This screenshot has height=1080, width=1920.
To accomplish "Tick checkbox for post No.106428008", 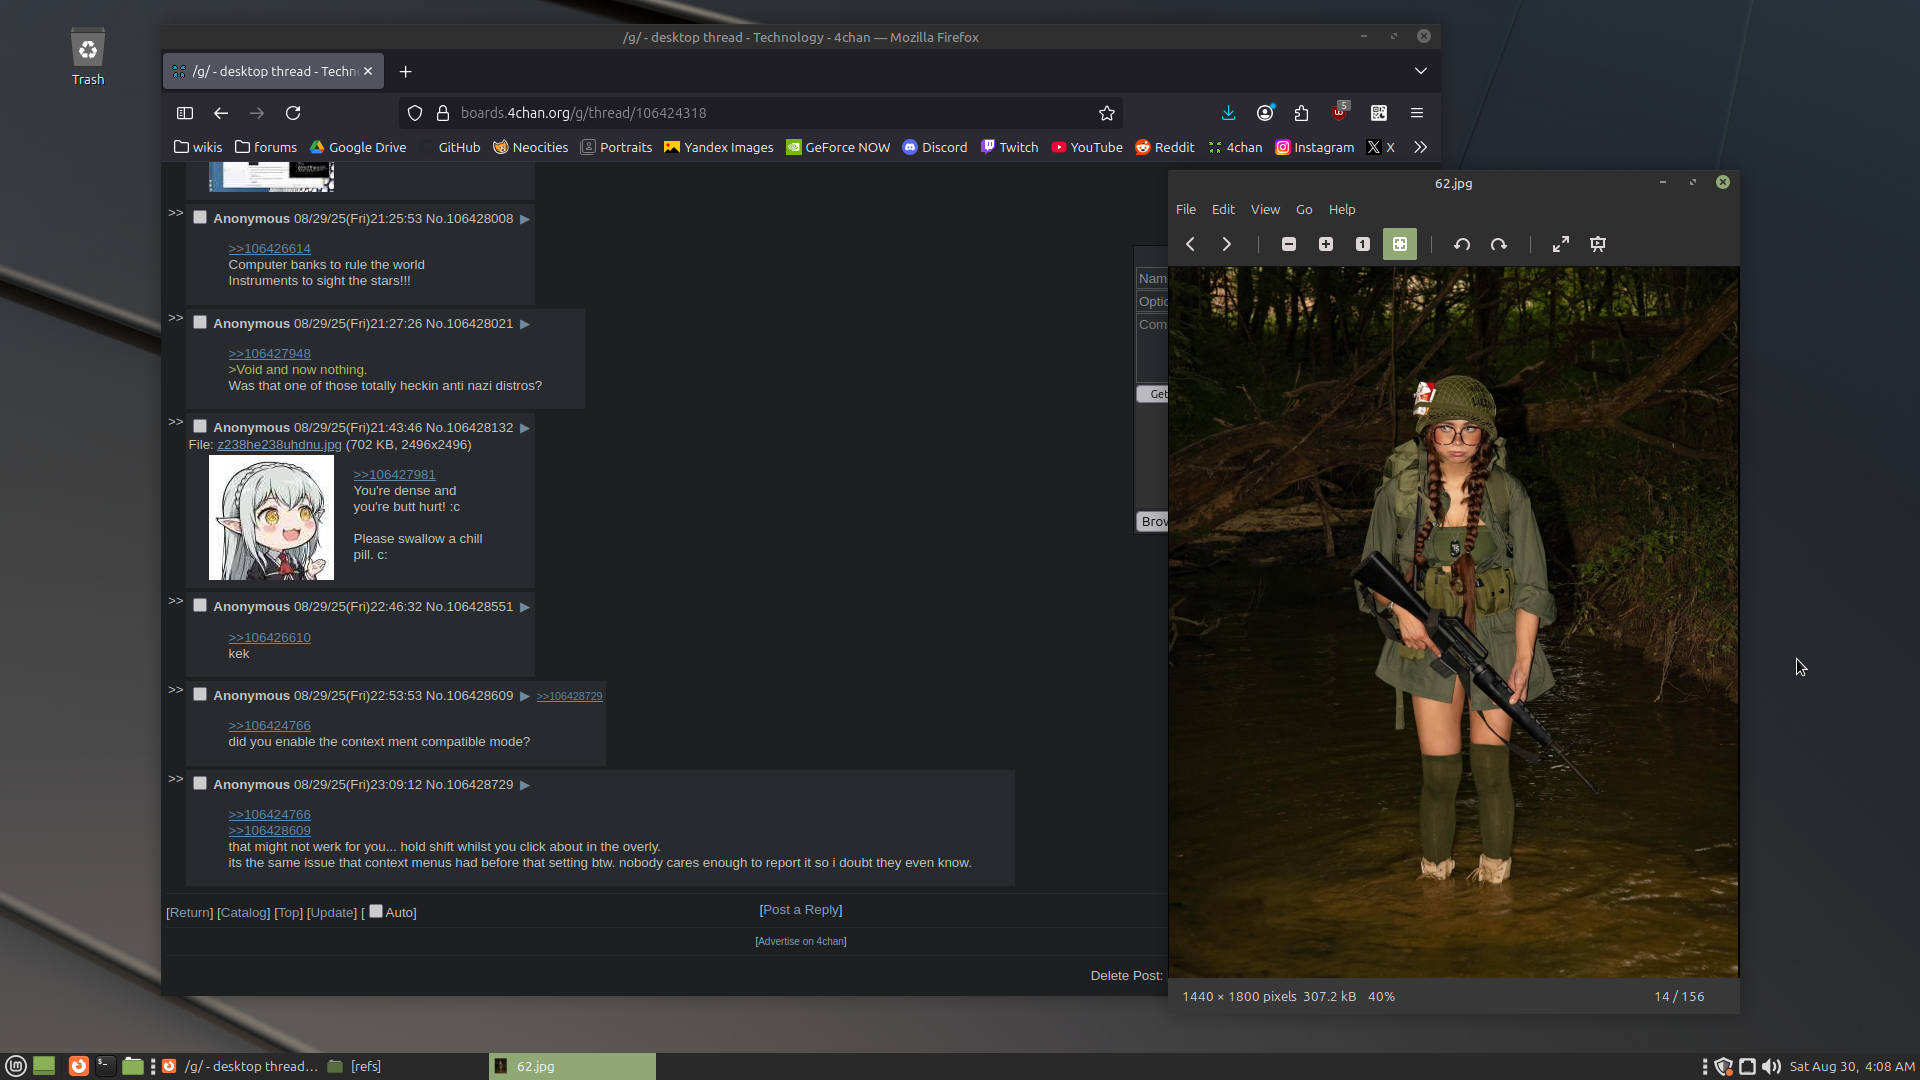I will (x=200, y=217).
